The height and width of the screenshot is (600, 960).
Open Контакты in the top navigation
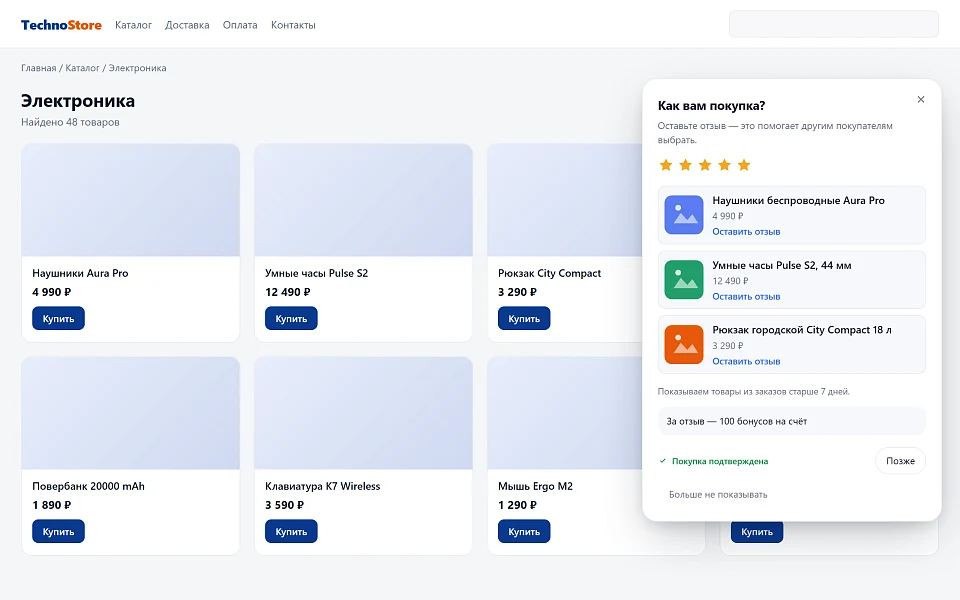(x=293, y=25)
